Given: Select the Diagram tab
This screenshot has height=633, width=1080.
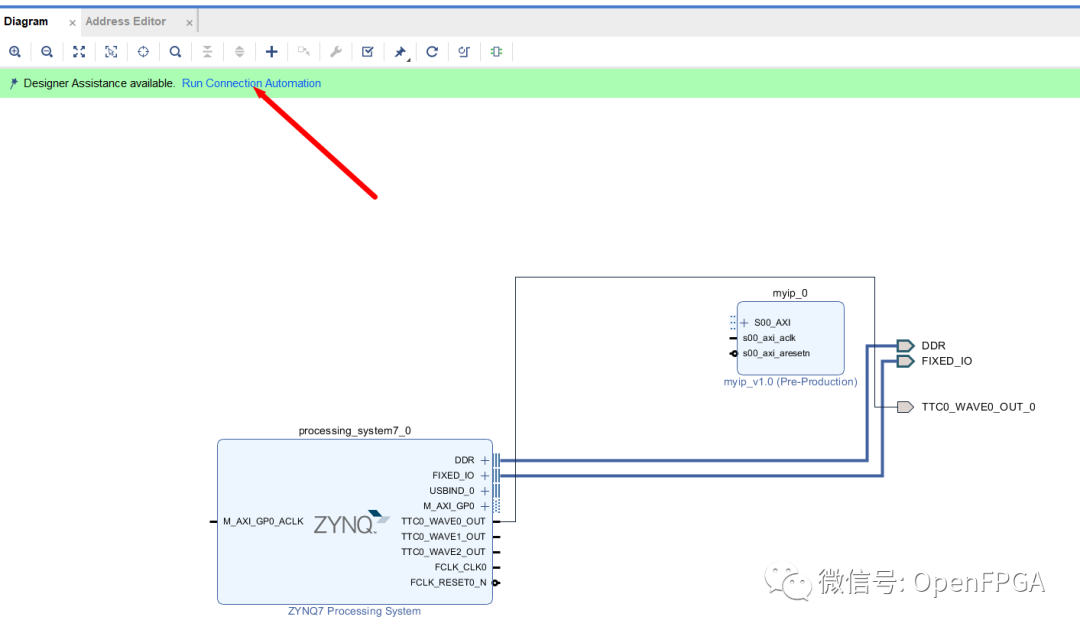Looking at the screenshot, I should click(x=28, y=20).
